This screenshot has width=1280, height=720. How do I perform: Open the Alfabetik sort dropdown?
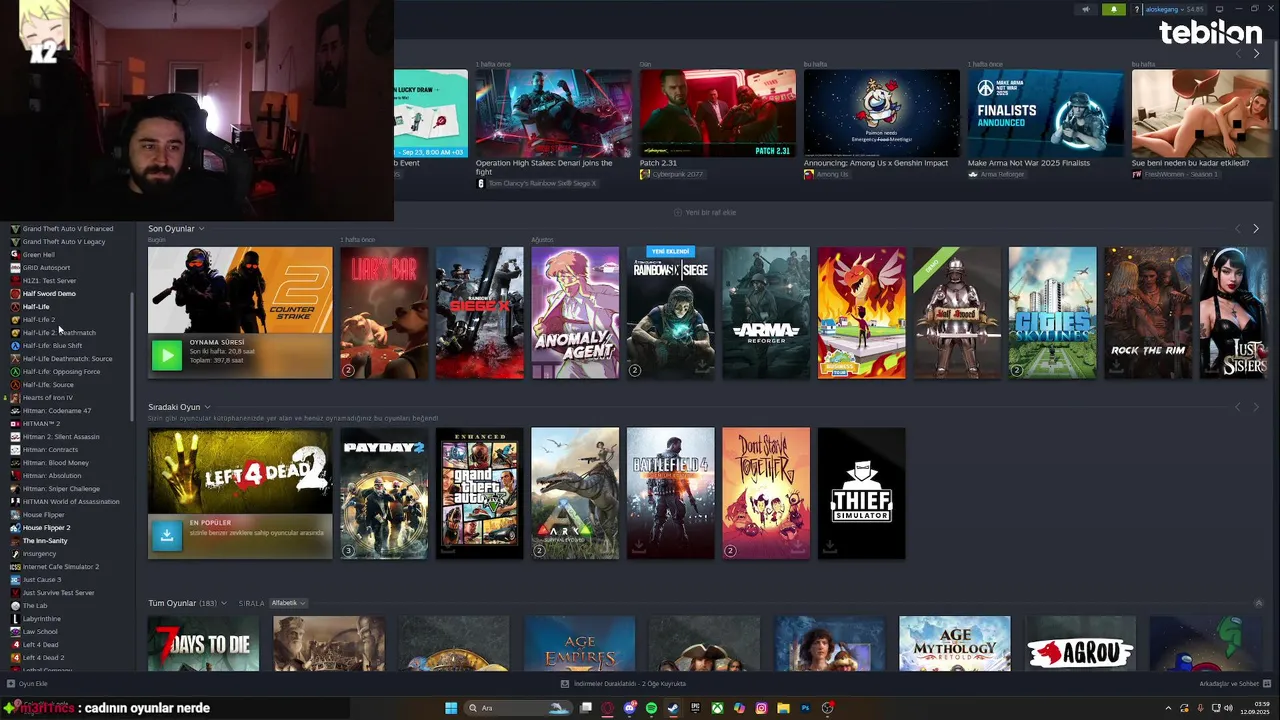tap(288, 603)
